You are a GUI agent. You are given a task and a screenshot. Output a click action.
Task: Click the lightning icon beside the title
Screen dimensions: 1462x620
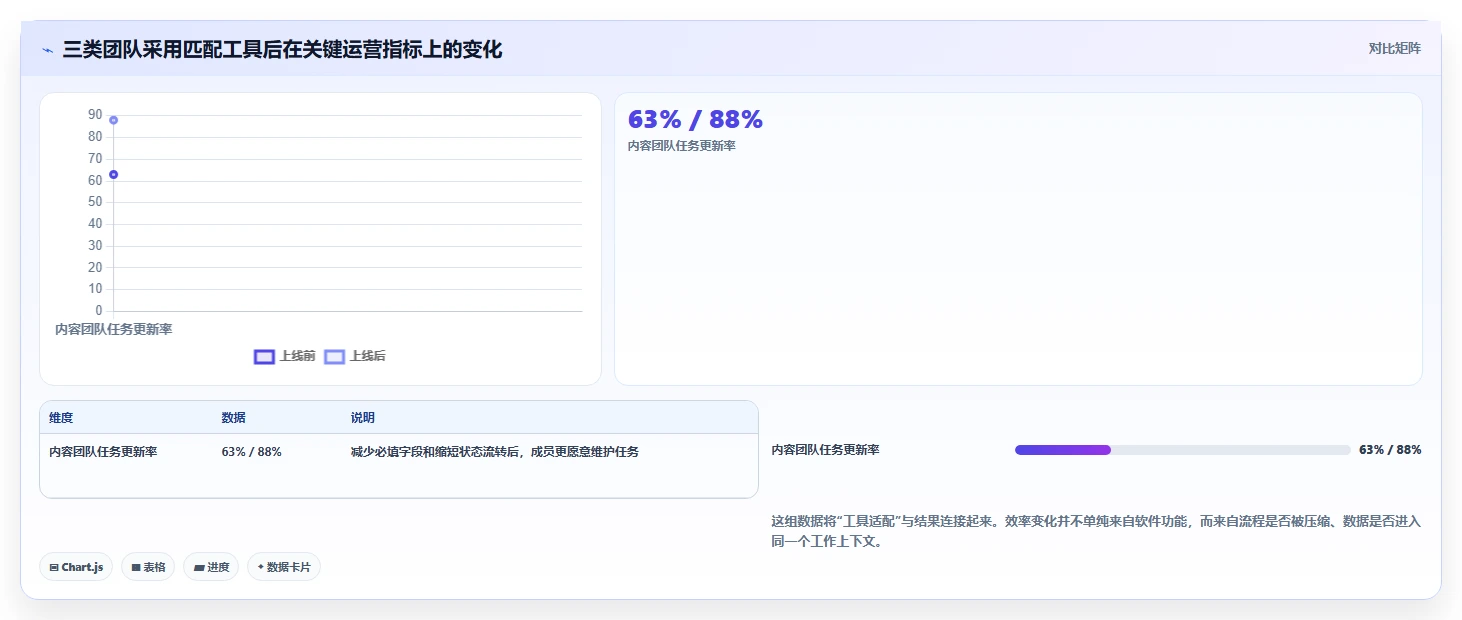pyautogui.click(x=47, y=50)
